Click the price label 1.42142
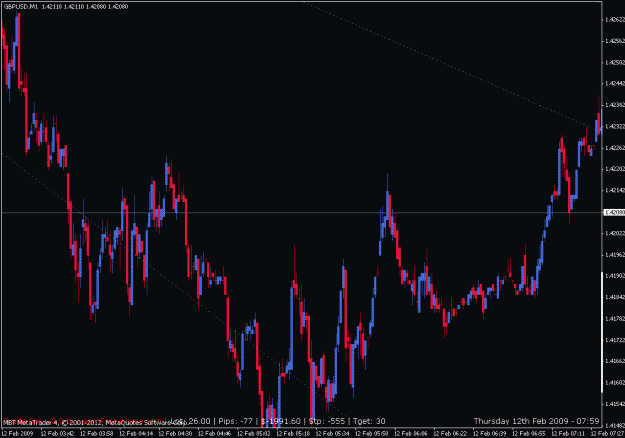This screenshot has width=625, height=438. [x=615, y=191]
